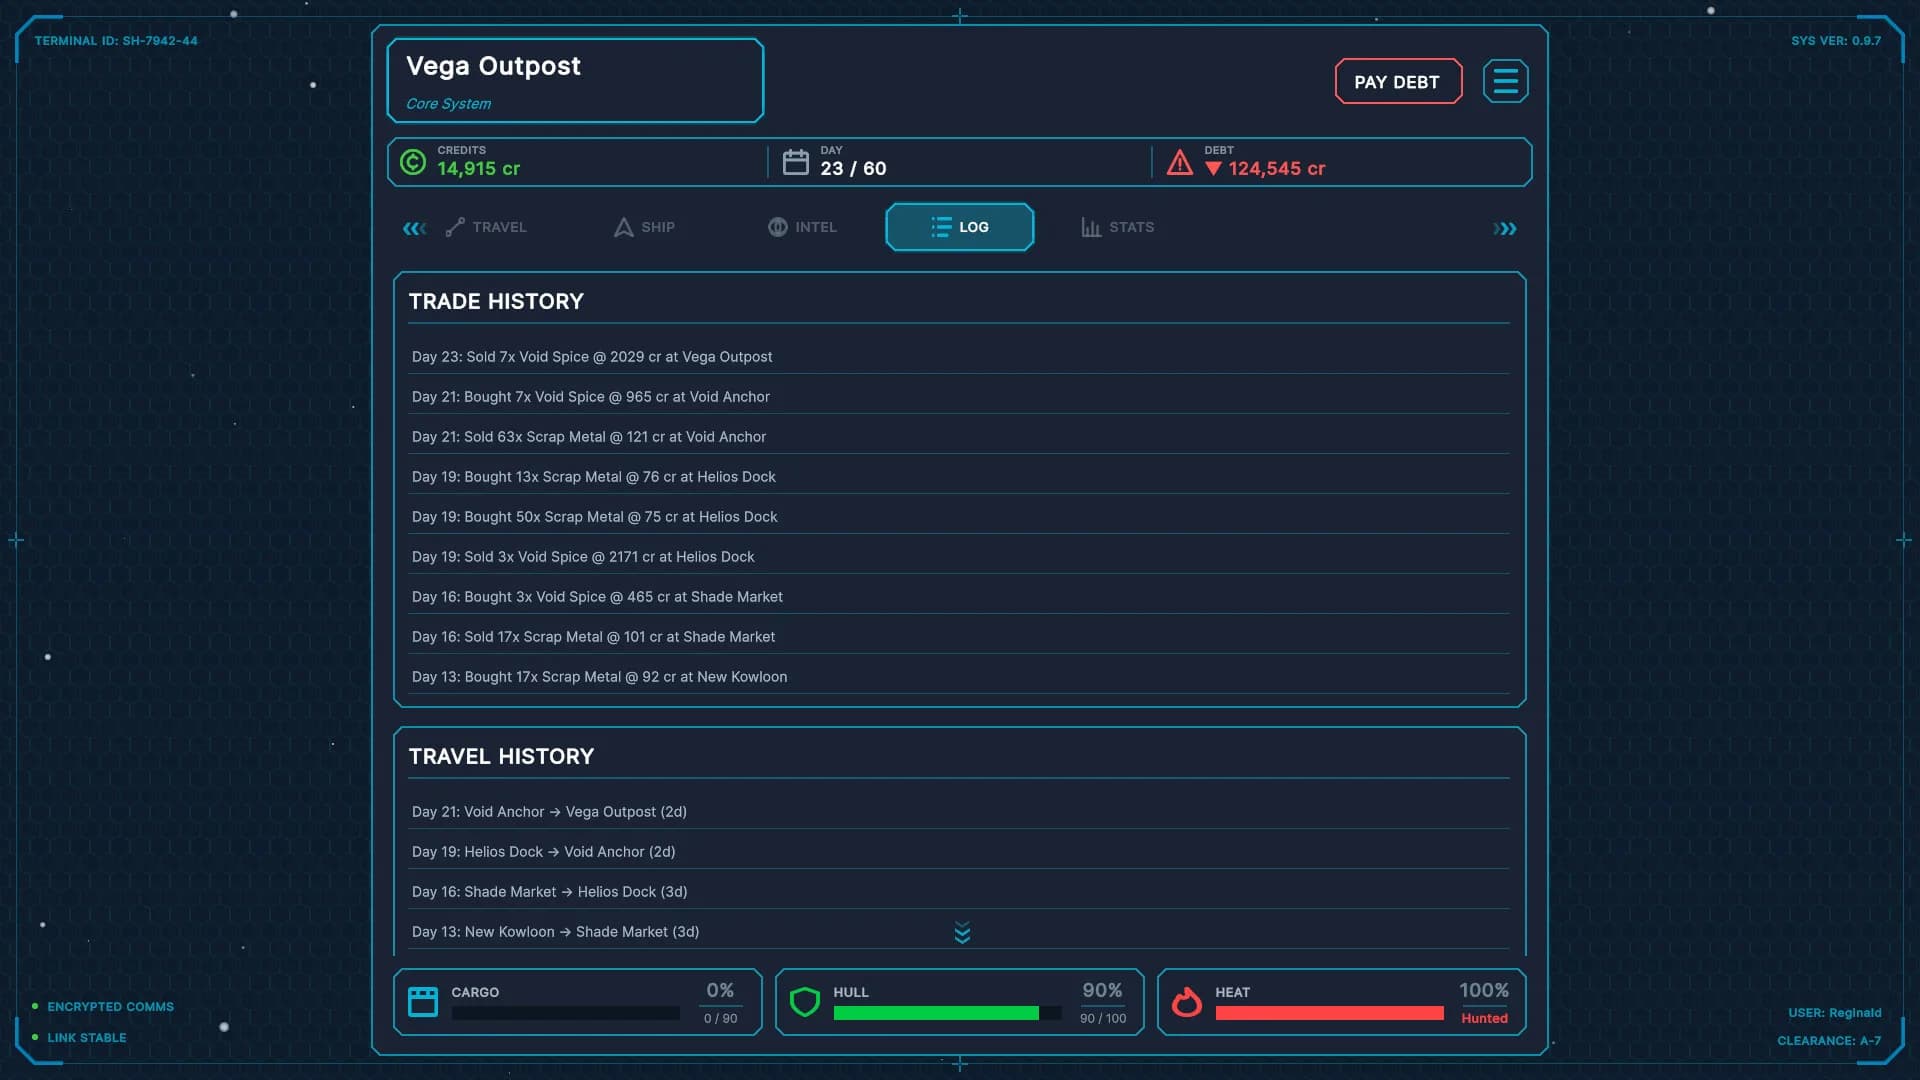Click the red heat level bar
1920x1080 pixels.
point(1330,1013)
